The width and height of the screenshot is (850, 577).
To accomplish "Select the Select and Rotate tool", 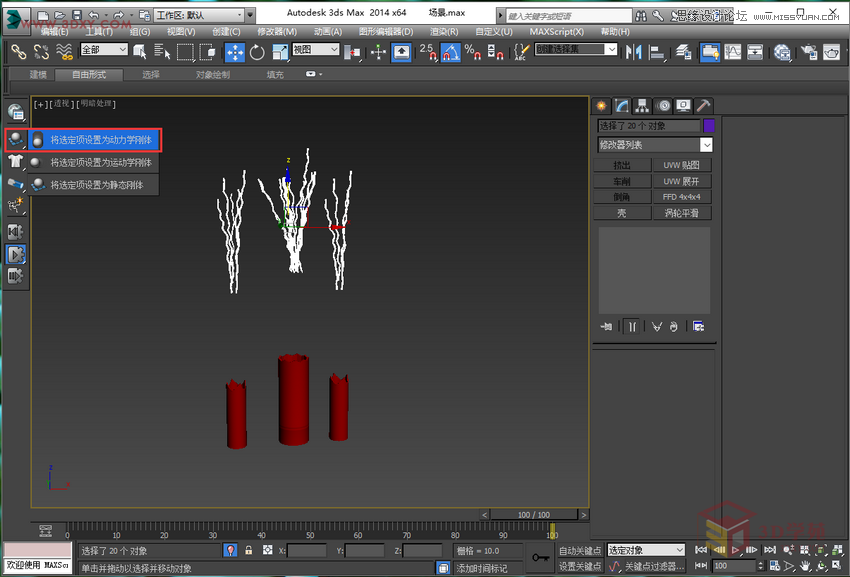I will [x=256, y=52].
